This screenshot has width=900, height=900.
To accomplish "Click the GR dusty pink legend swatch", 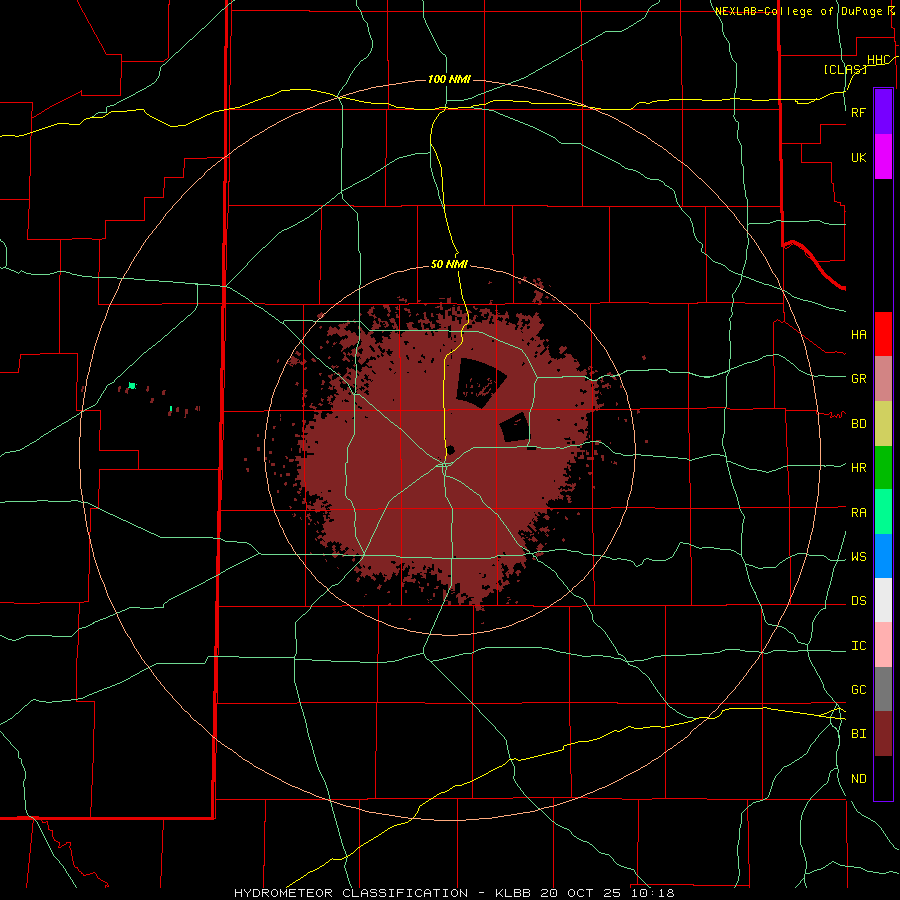I will pyautogui.click(x=883, y=379).
